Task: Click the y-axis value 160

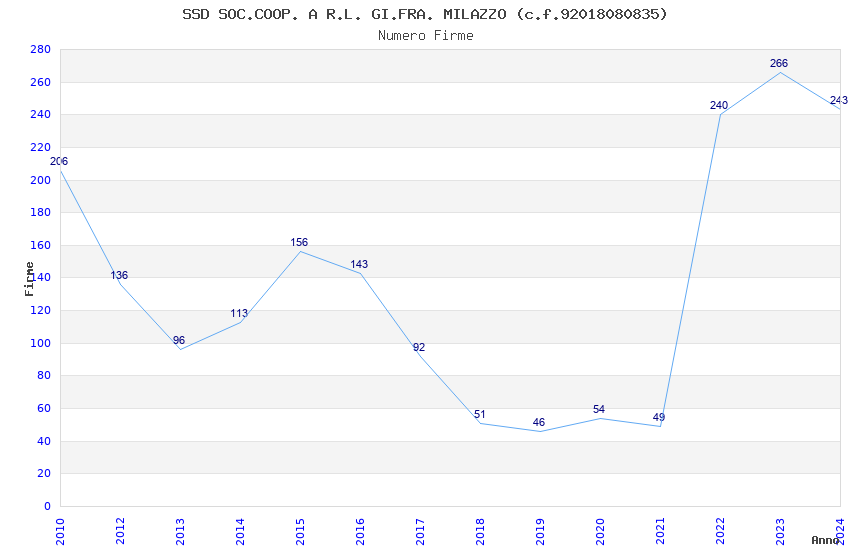Action: (41, 245)
